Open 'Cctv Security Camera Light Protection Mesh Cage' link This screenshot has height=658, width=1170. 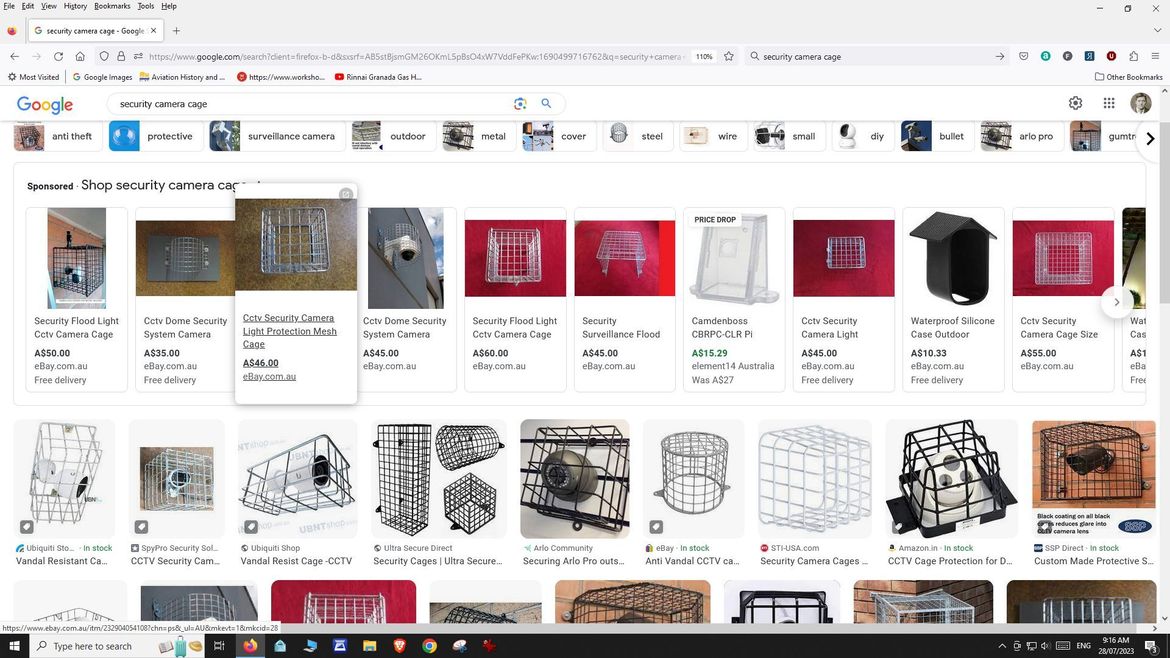[x=290, y=331]
